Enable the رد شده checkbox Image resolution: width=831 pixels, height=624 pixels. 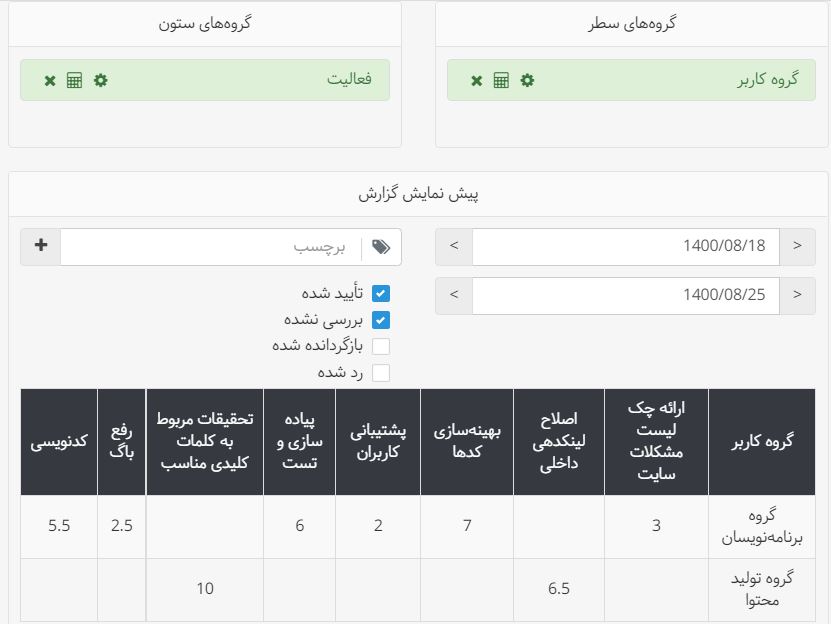pyautogui.click(x=380, y=373)
